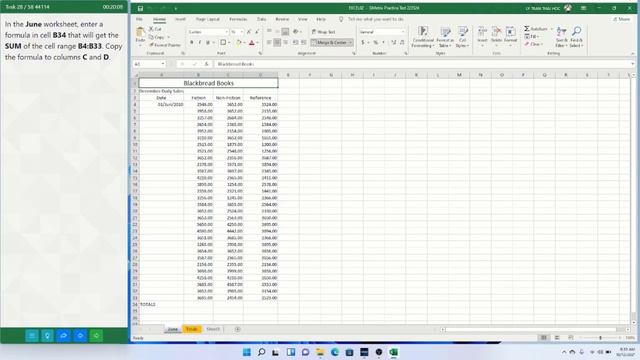Align text left
Image resolution: width=640 pixels, height=360 pixels.
(269, 42)
